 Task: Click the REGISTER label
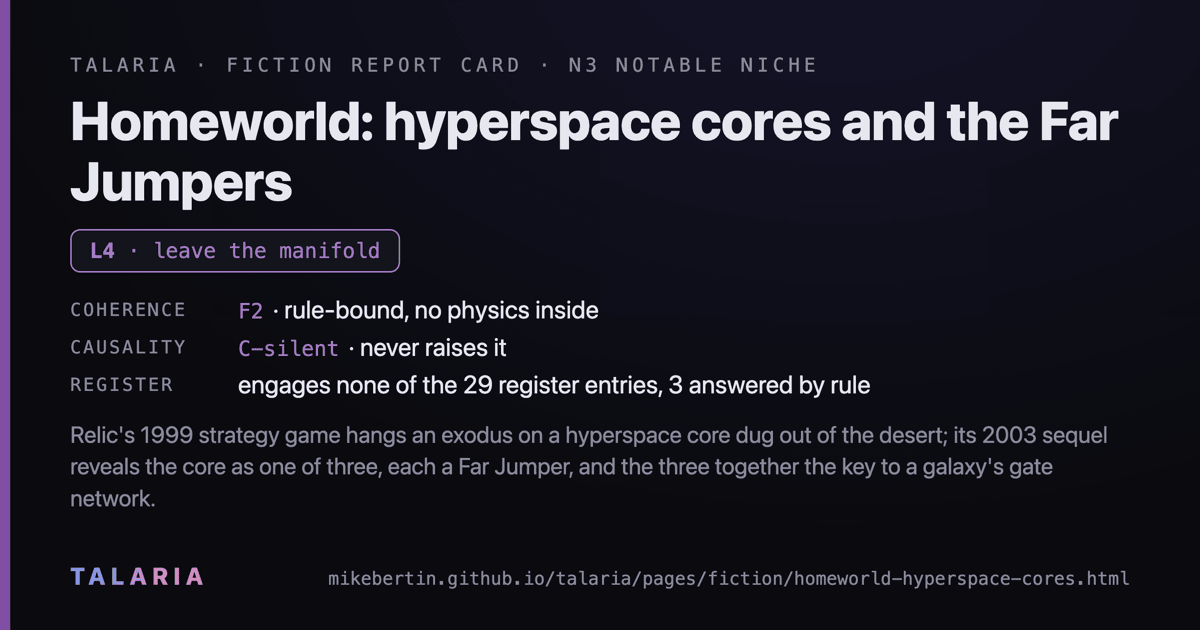click(x=122, y=384)
